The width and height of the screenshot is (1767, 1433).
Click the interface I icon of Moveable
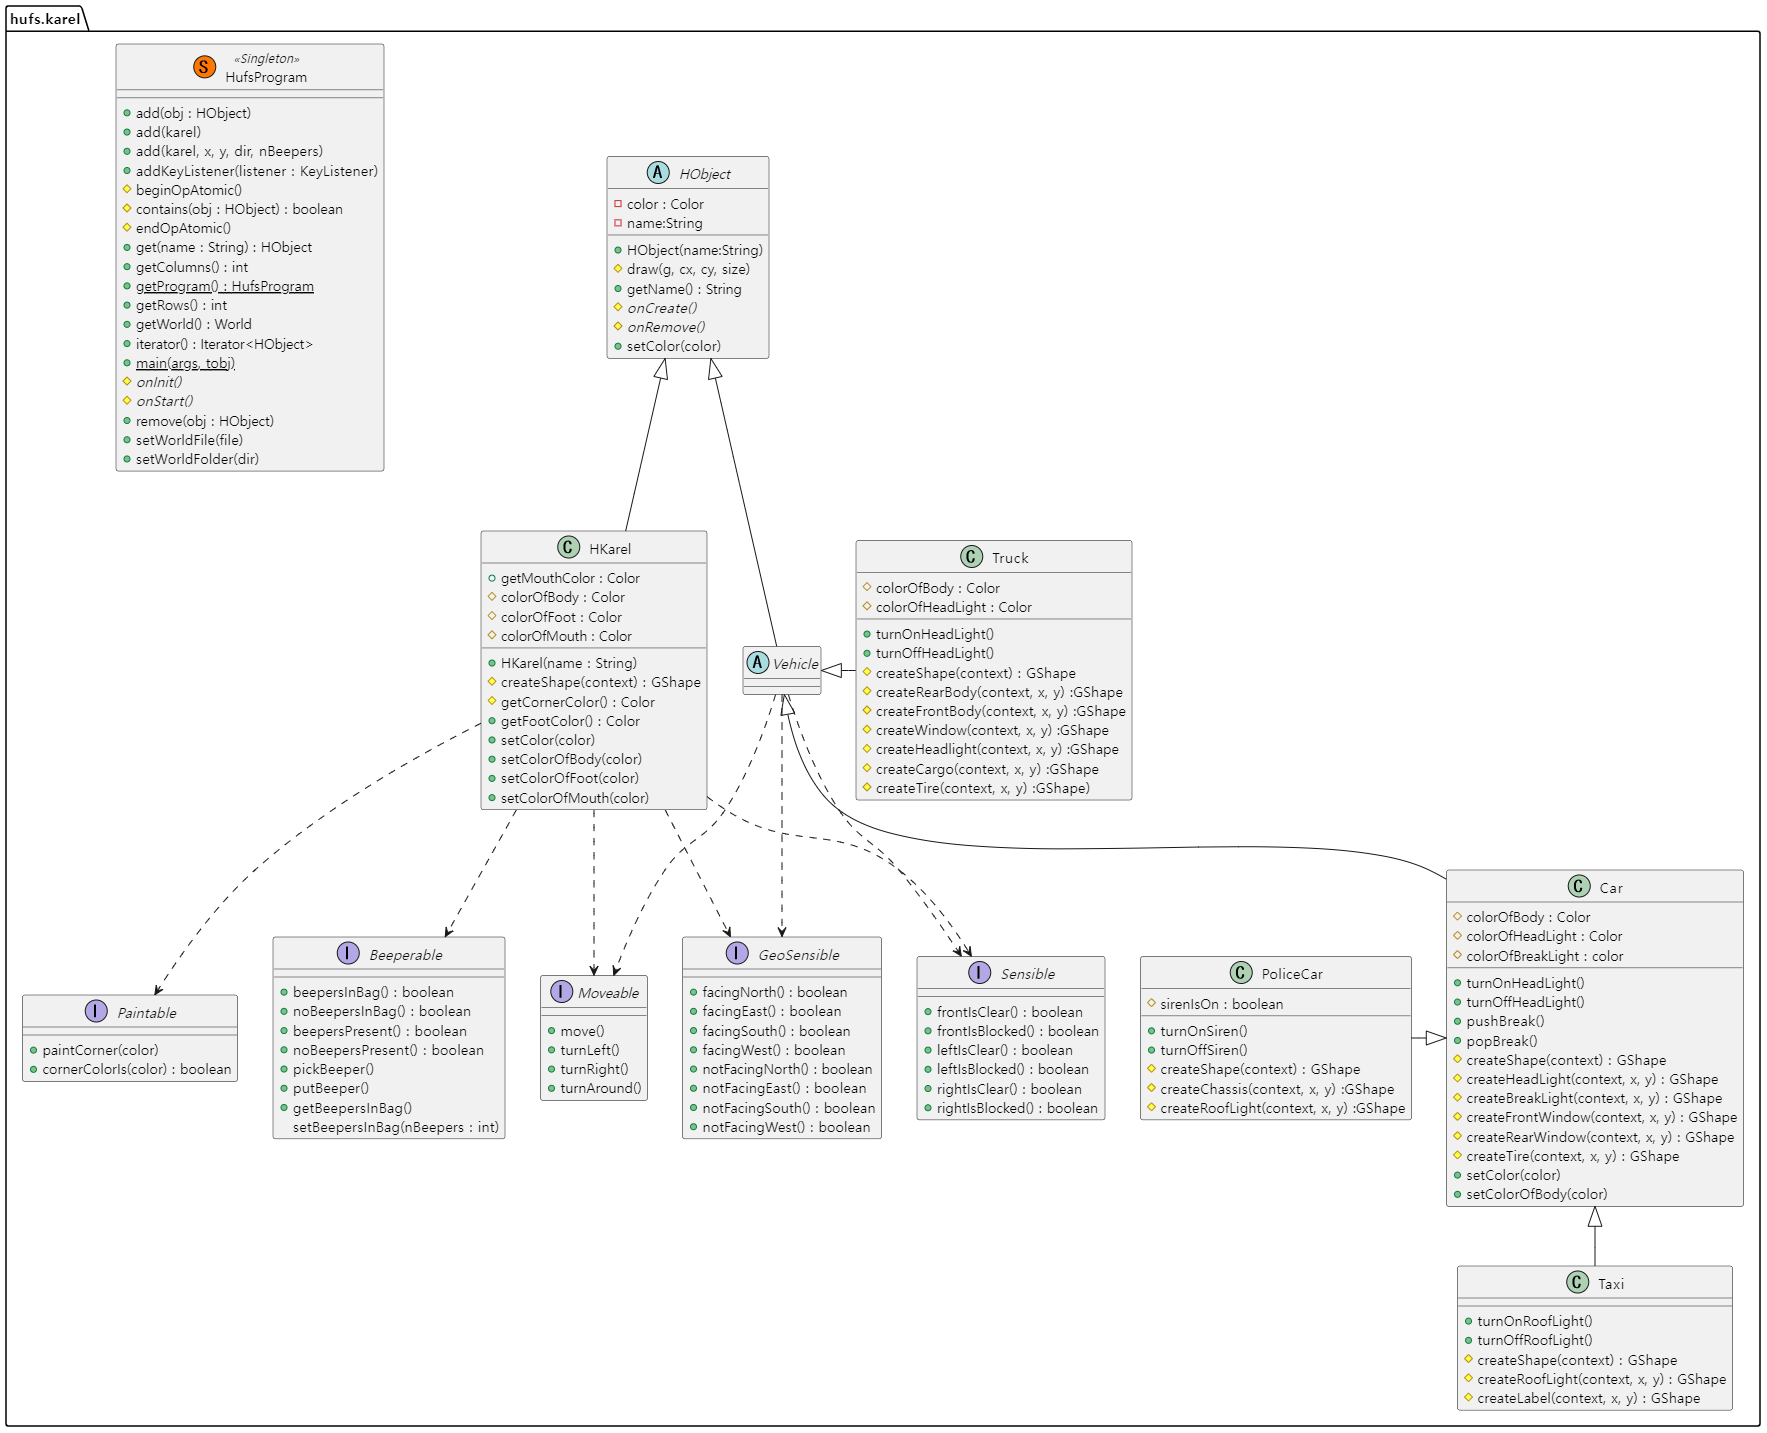(562, 991)
